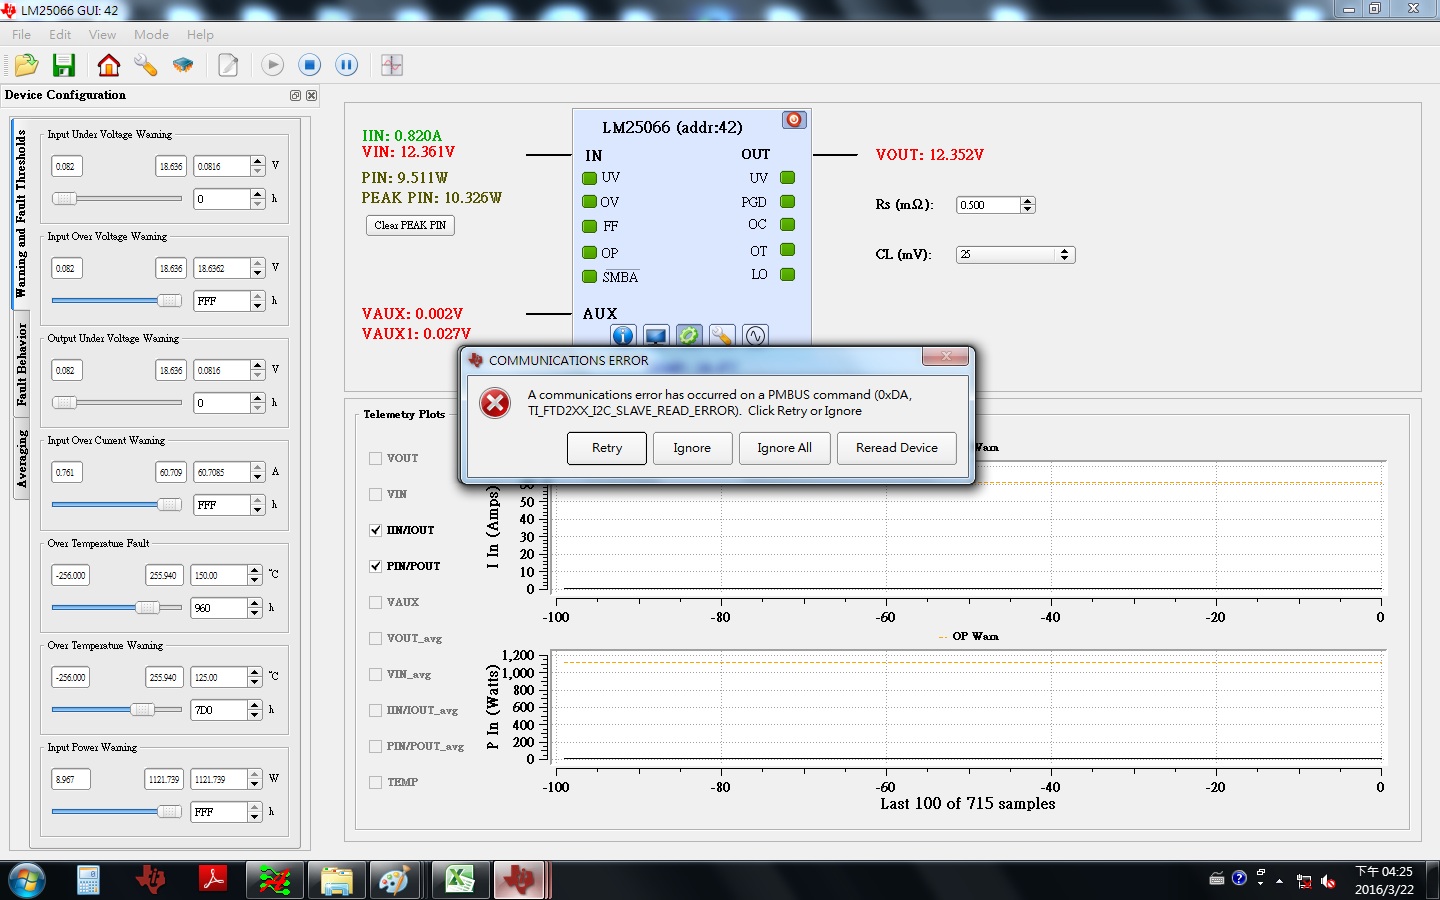
Task: Open the Edit menu
Action: coord(60,34)
